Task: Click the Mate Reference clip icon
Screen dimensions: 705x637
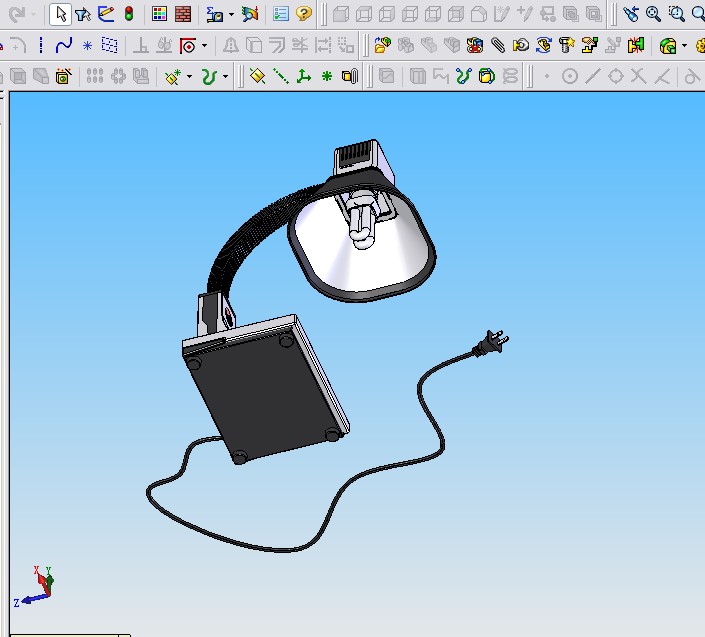Action: [x=350, y=76]
